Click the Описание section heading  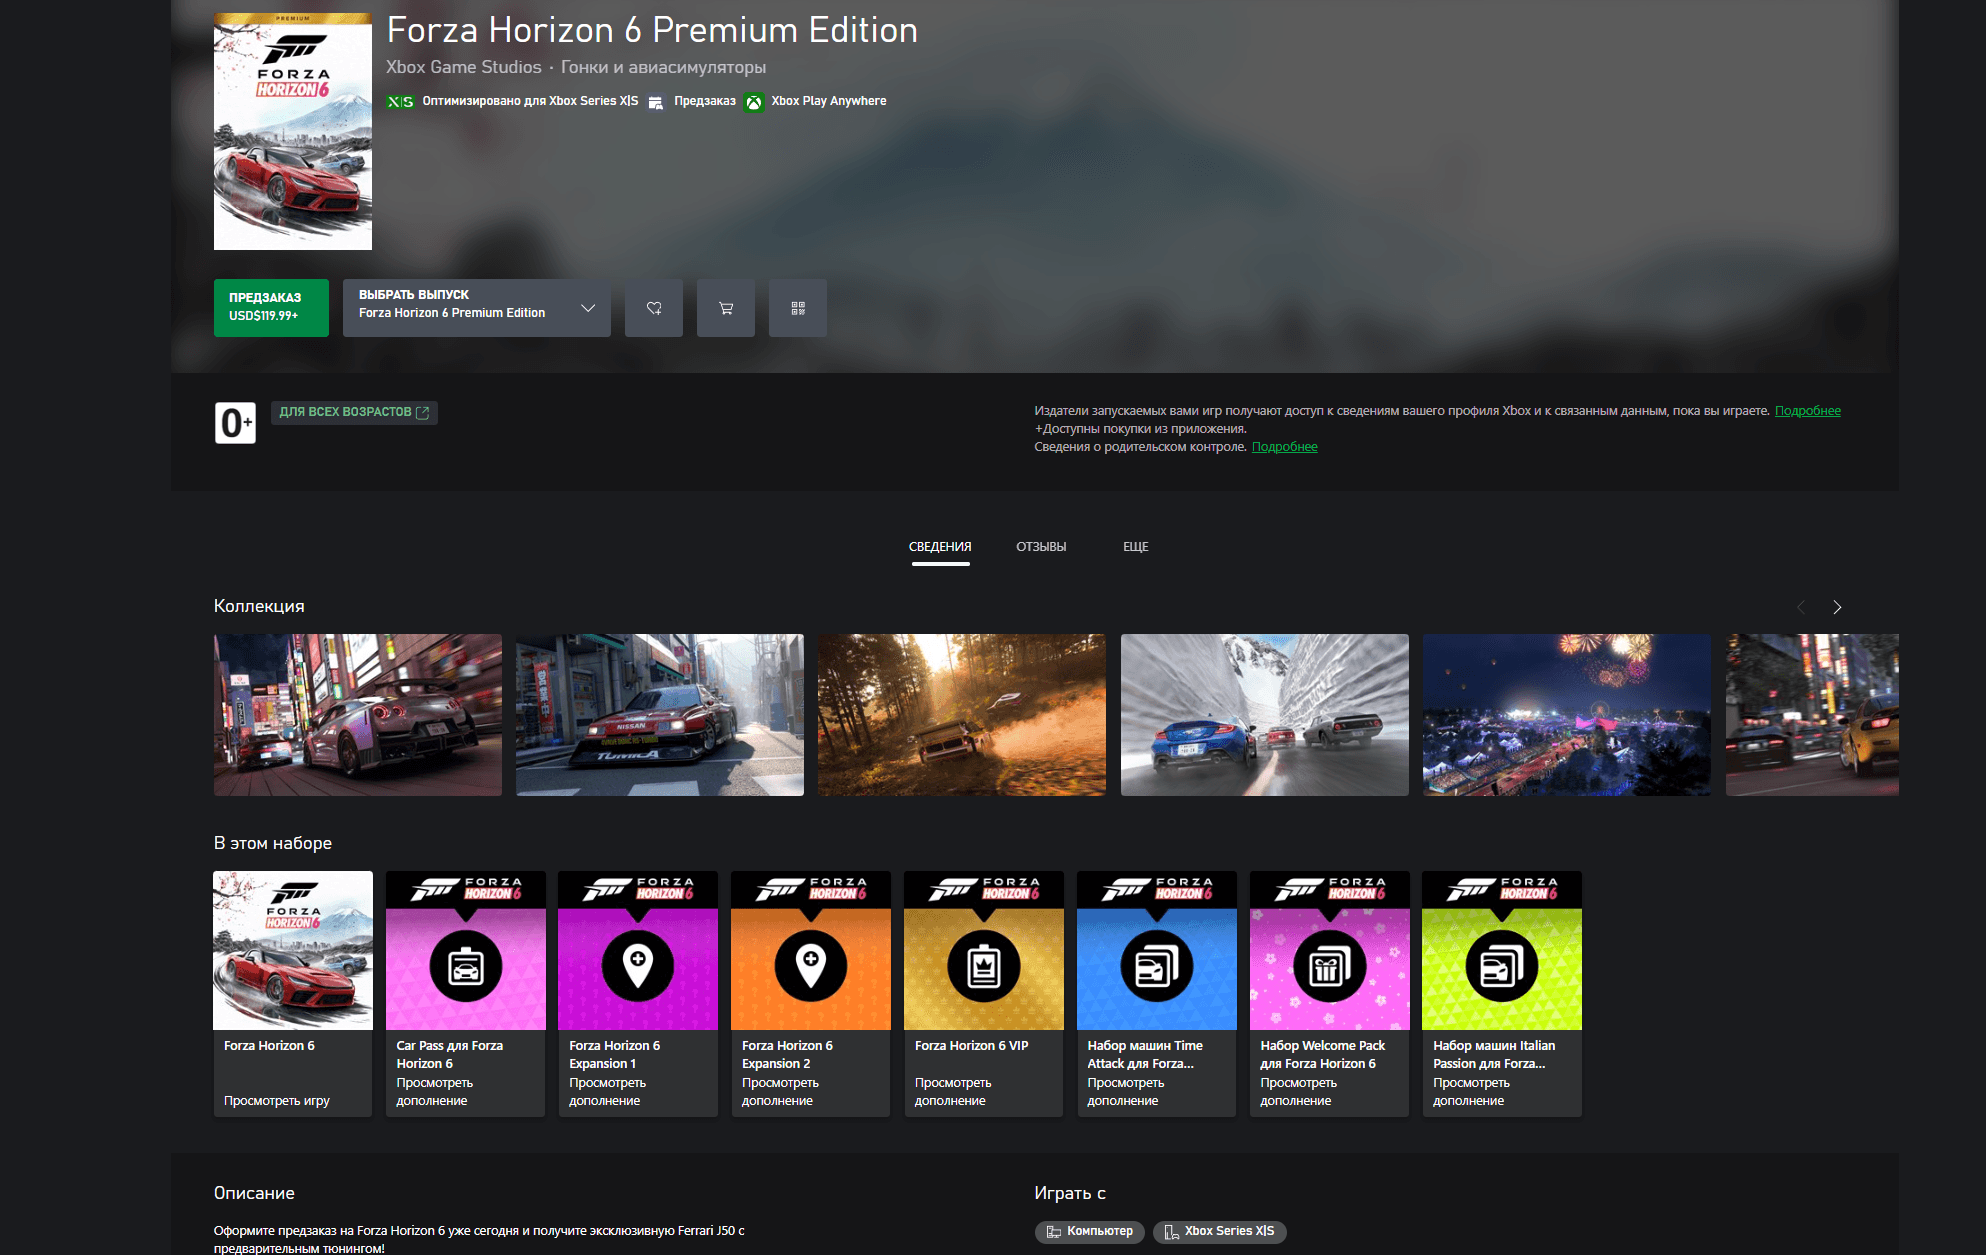254,1193
